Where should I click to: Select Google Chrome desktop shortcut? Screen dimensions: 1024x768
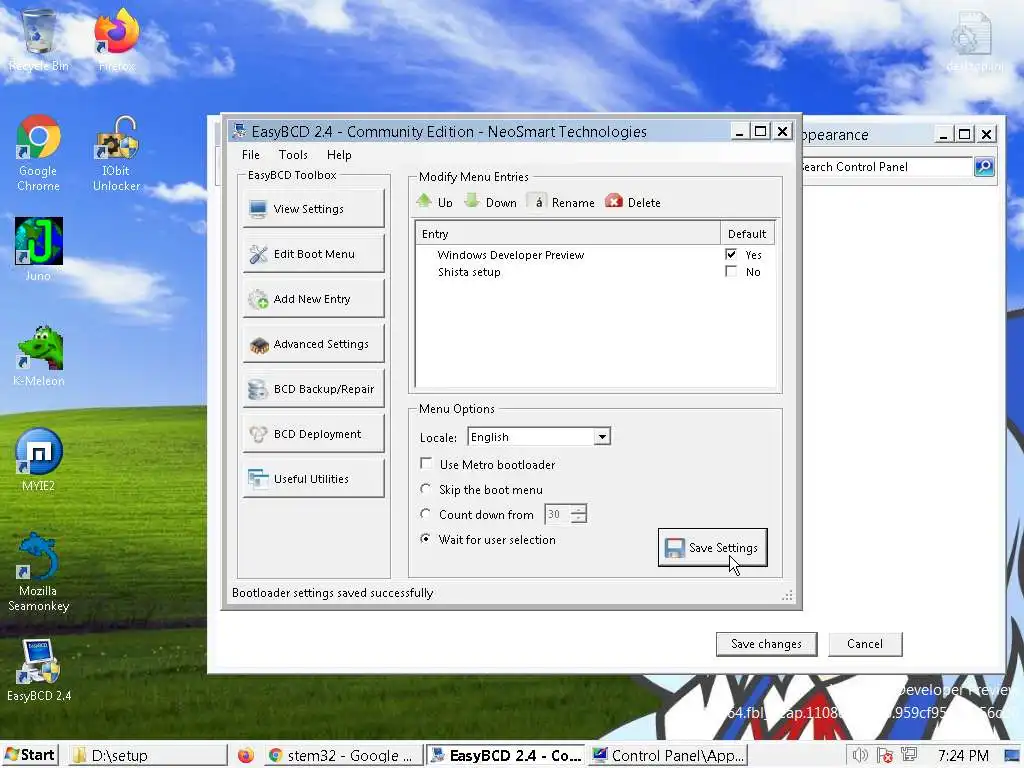(x=39, y=153)
